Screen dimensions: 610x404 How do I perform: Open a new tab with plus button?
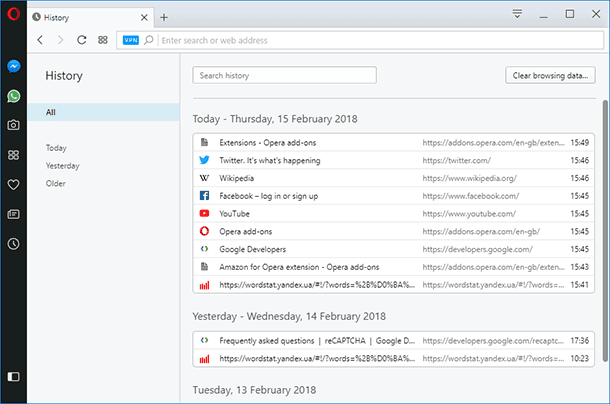164,18
